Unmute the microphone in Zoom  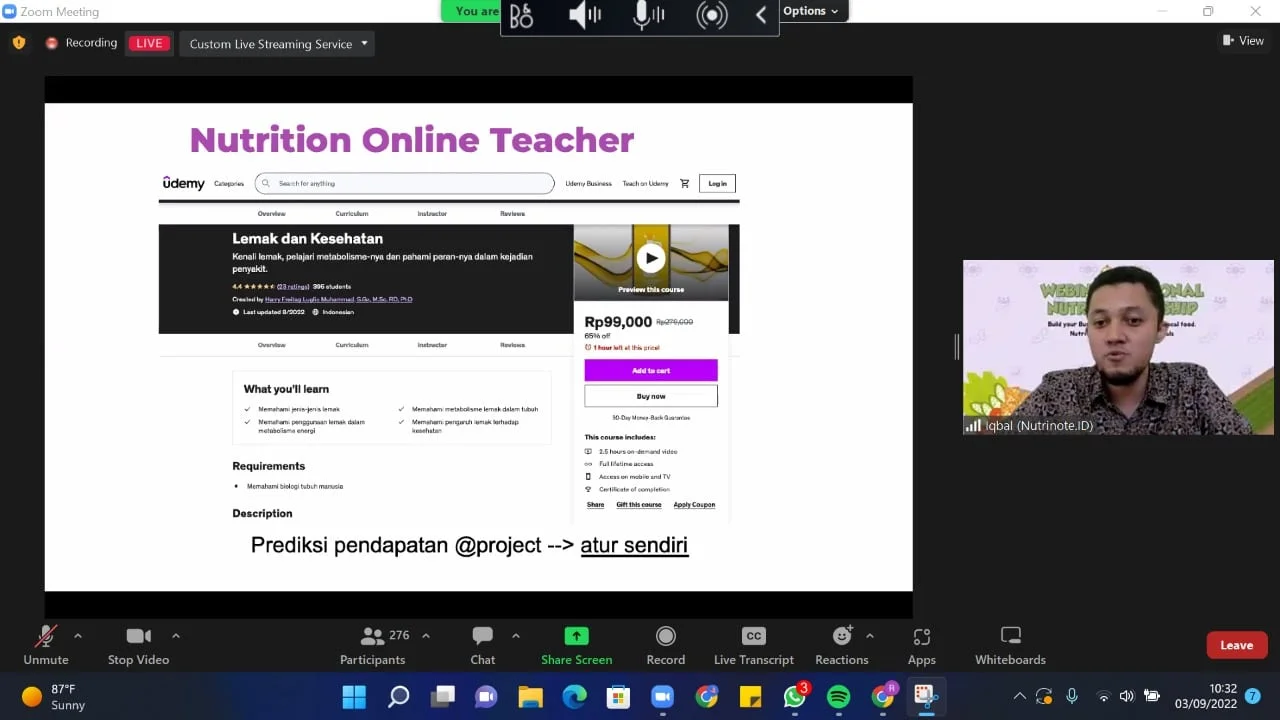46,645
